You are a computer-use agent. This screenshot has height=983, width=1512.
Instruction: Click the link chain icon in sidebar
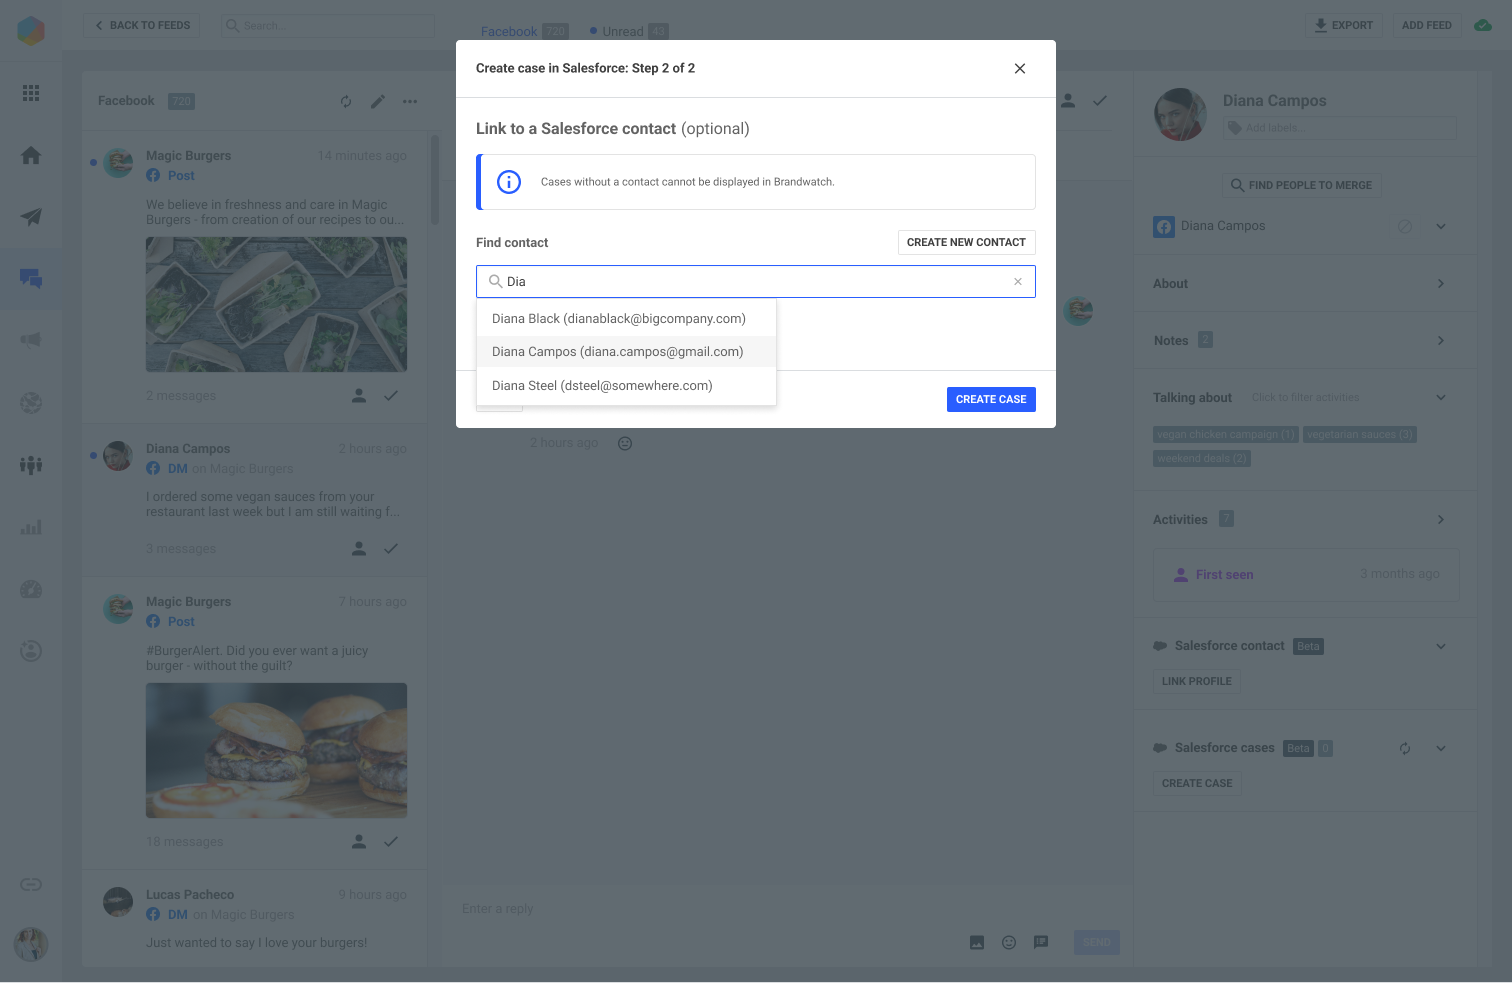click(x=31, y=884)
